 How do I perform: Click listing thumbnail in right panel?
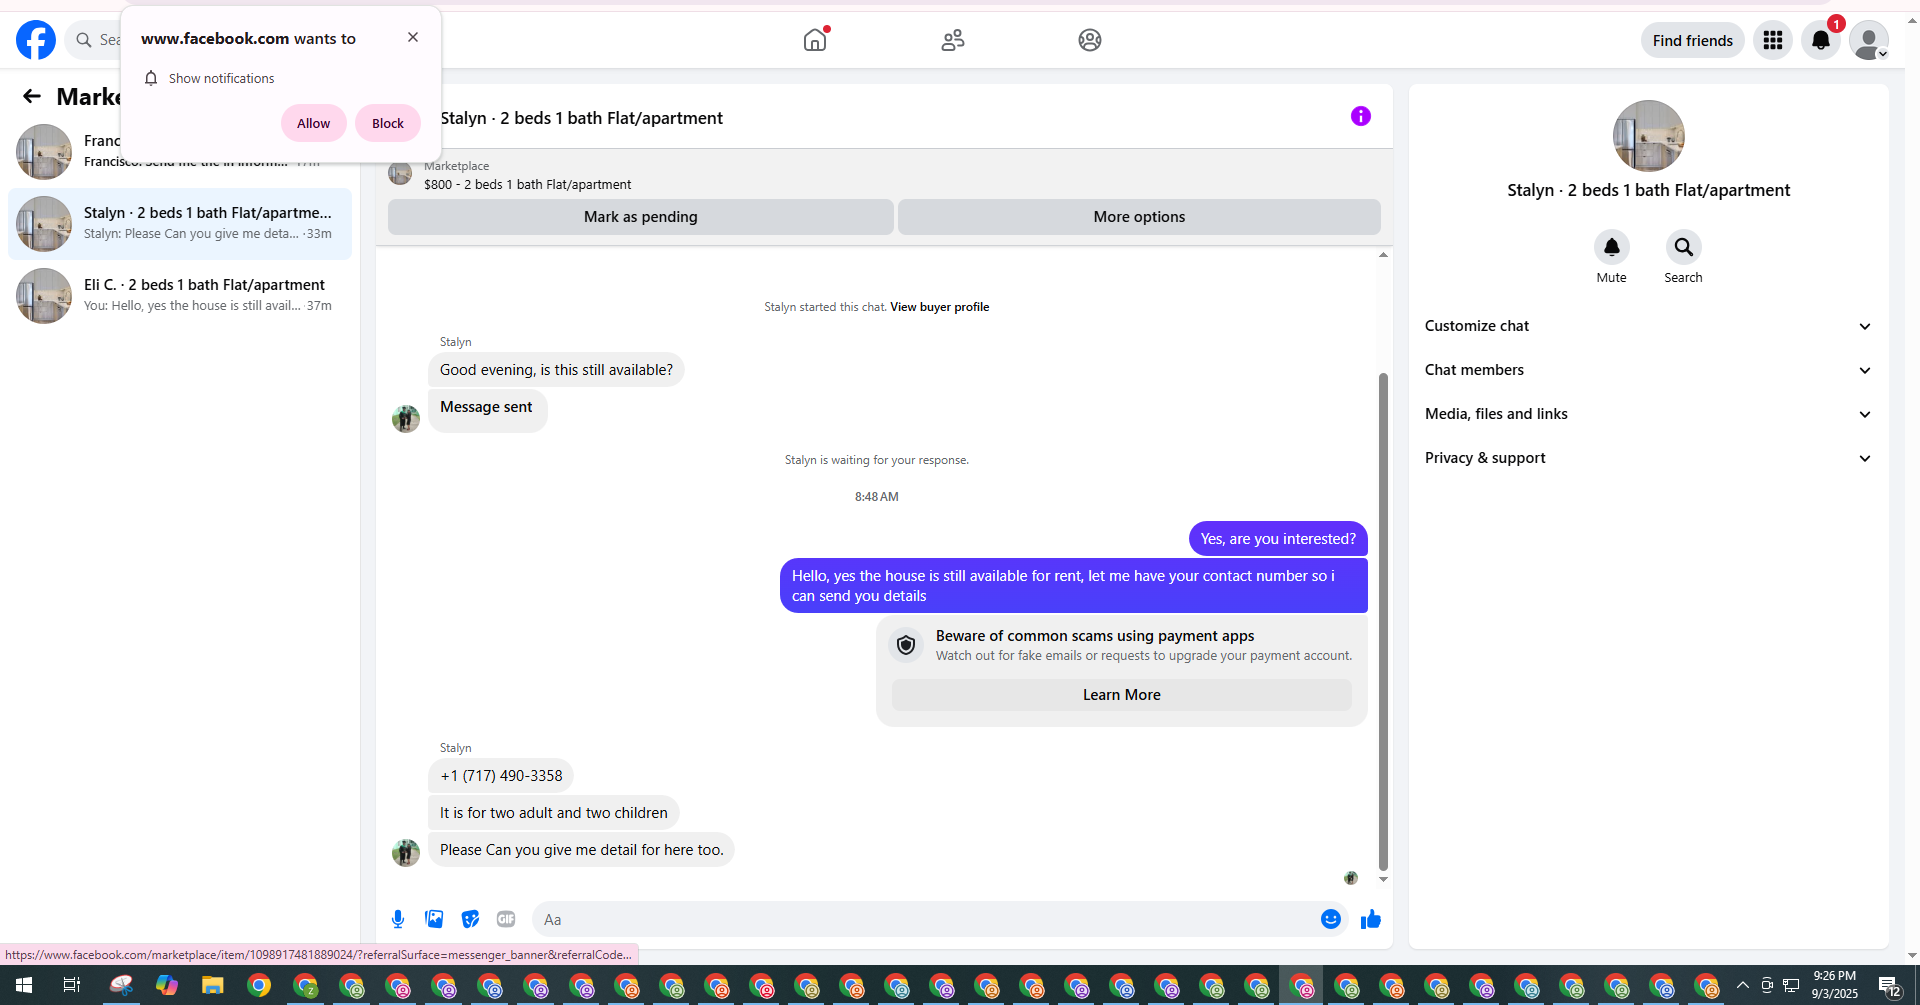click(1649, 136)
